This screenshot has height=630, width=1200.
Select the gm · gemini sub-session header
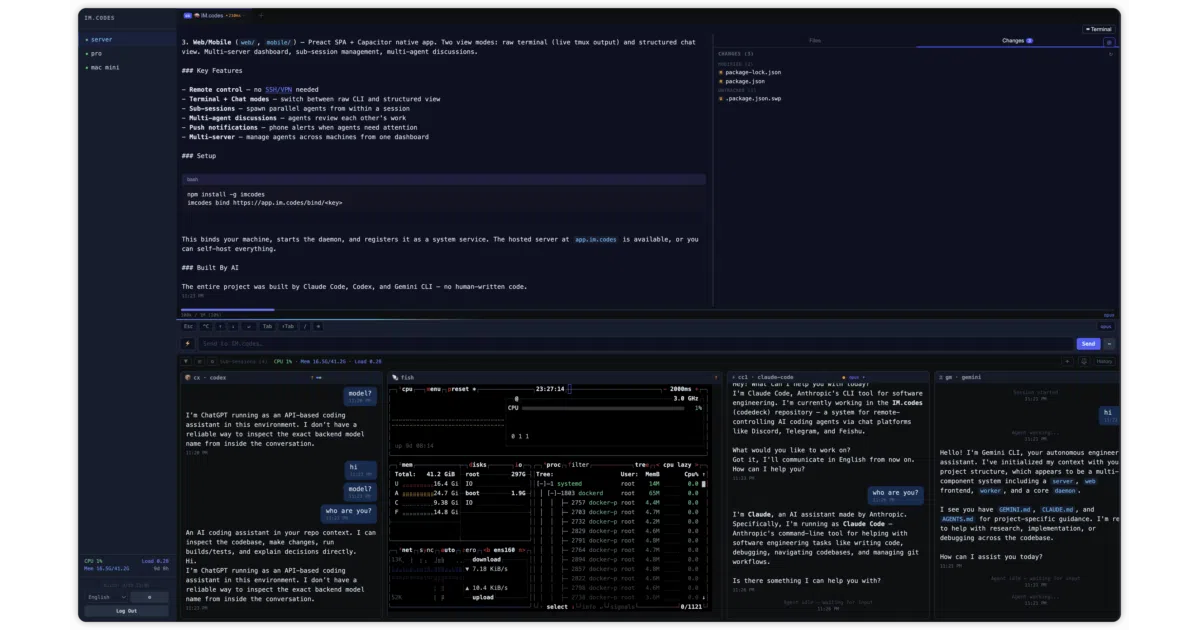(x=1027, y=377)
